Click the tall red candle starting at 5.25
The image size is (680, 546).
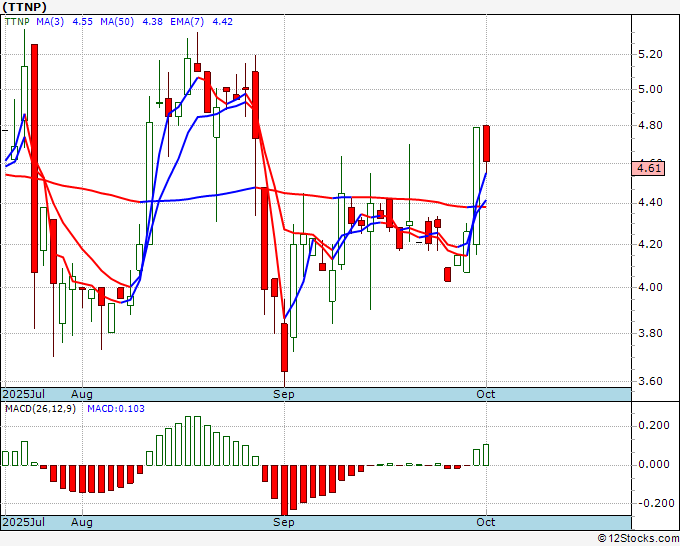[34, 158]
